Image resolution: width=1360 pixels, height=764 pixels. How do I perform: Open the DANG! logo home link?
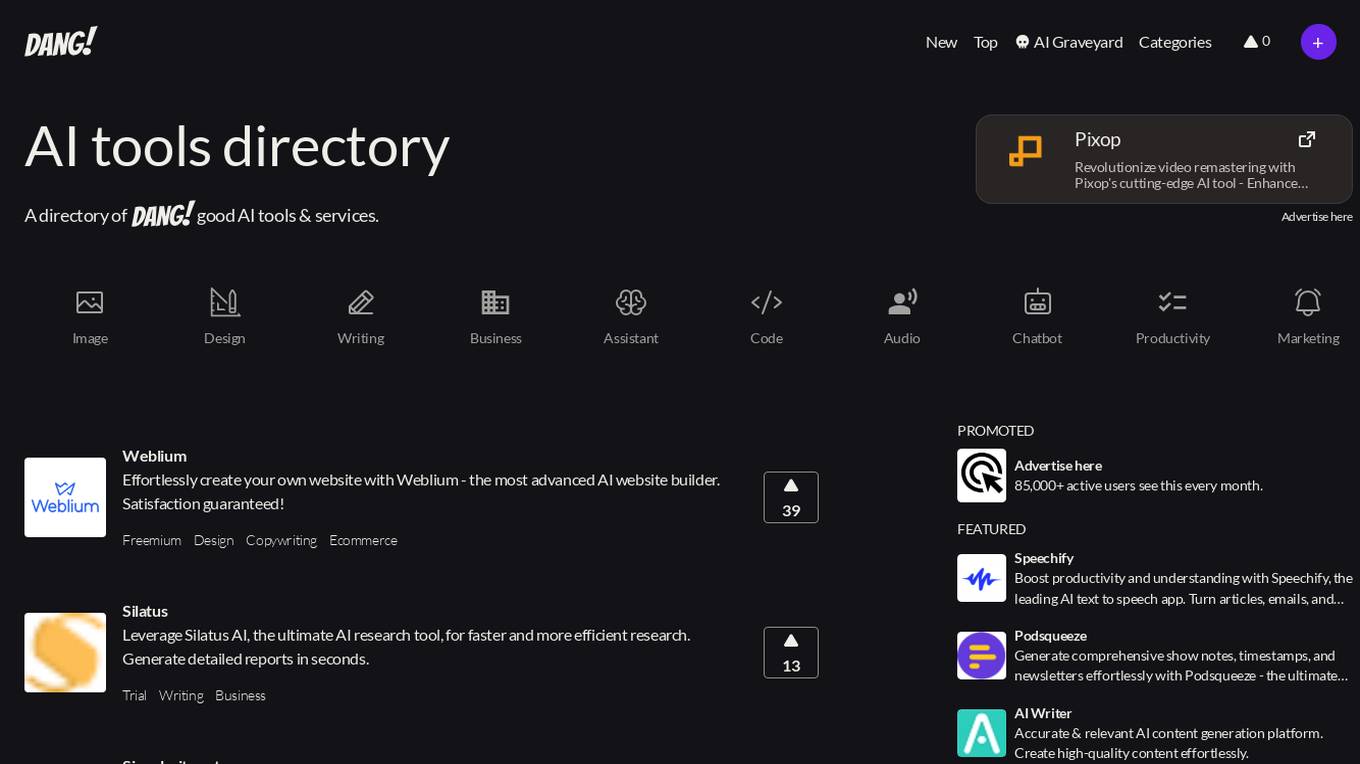click(x=61, y=42)
